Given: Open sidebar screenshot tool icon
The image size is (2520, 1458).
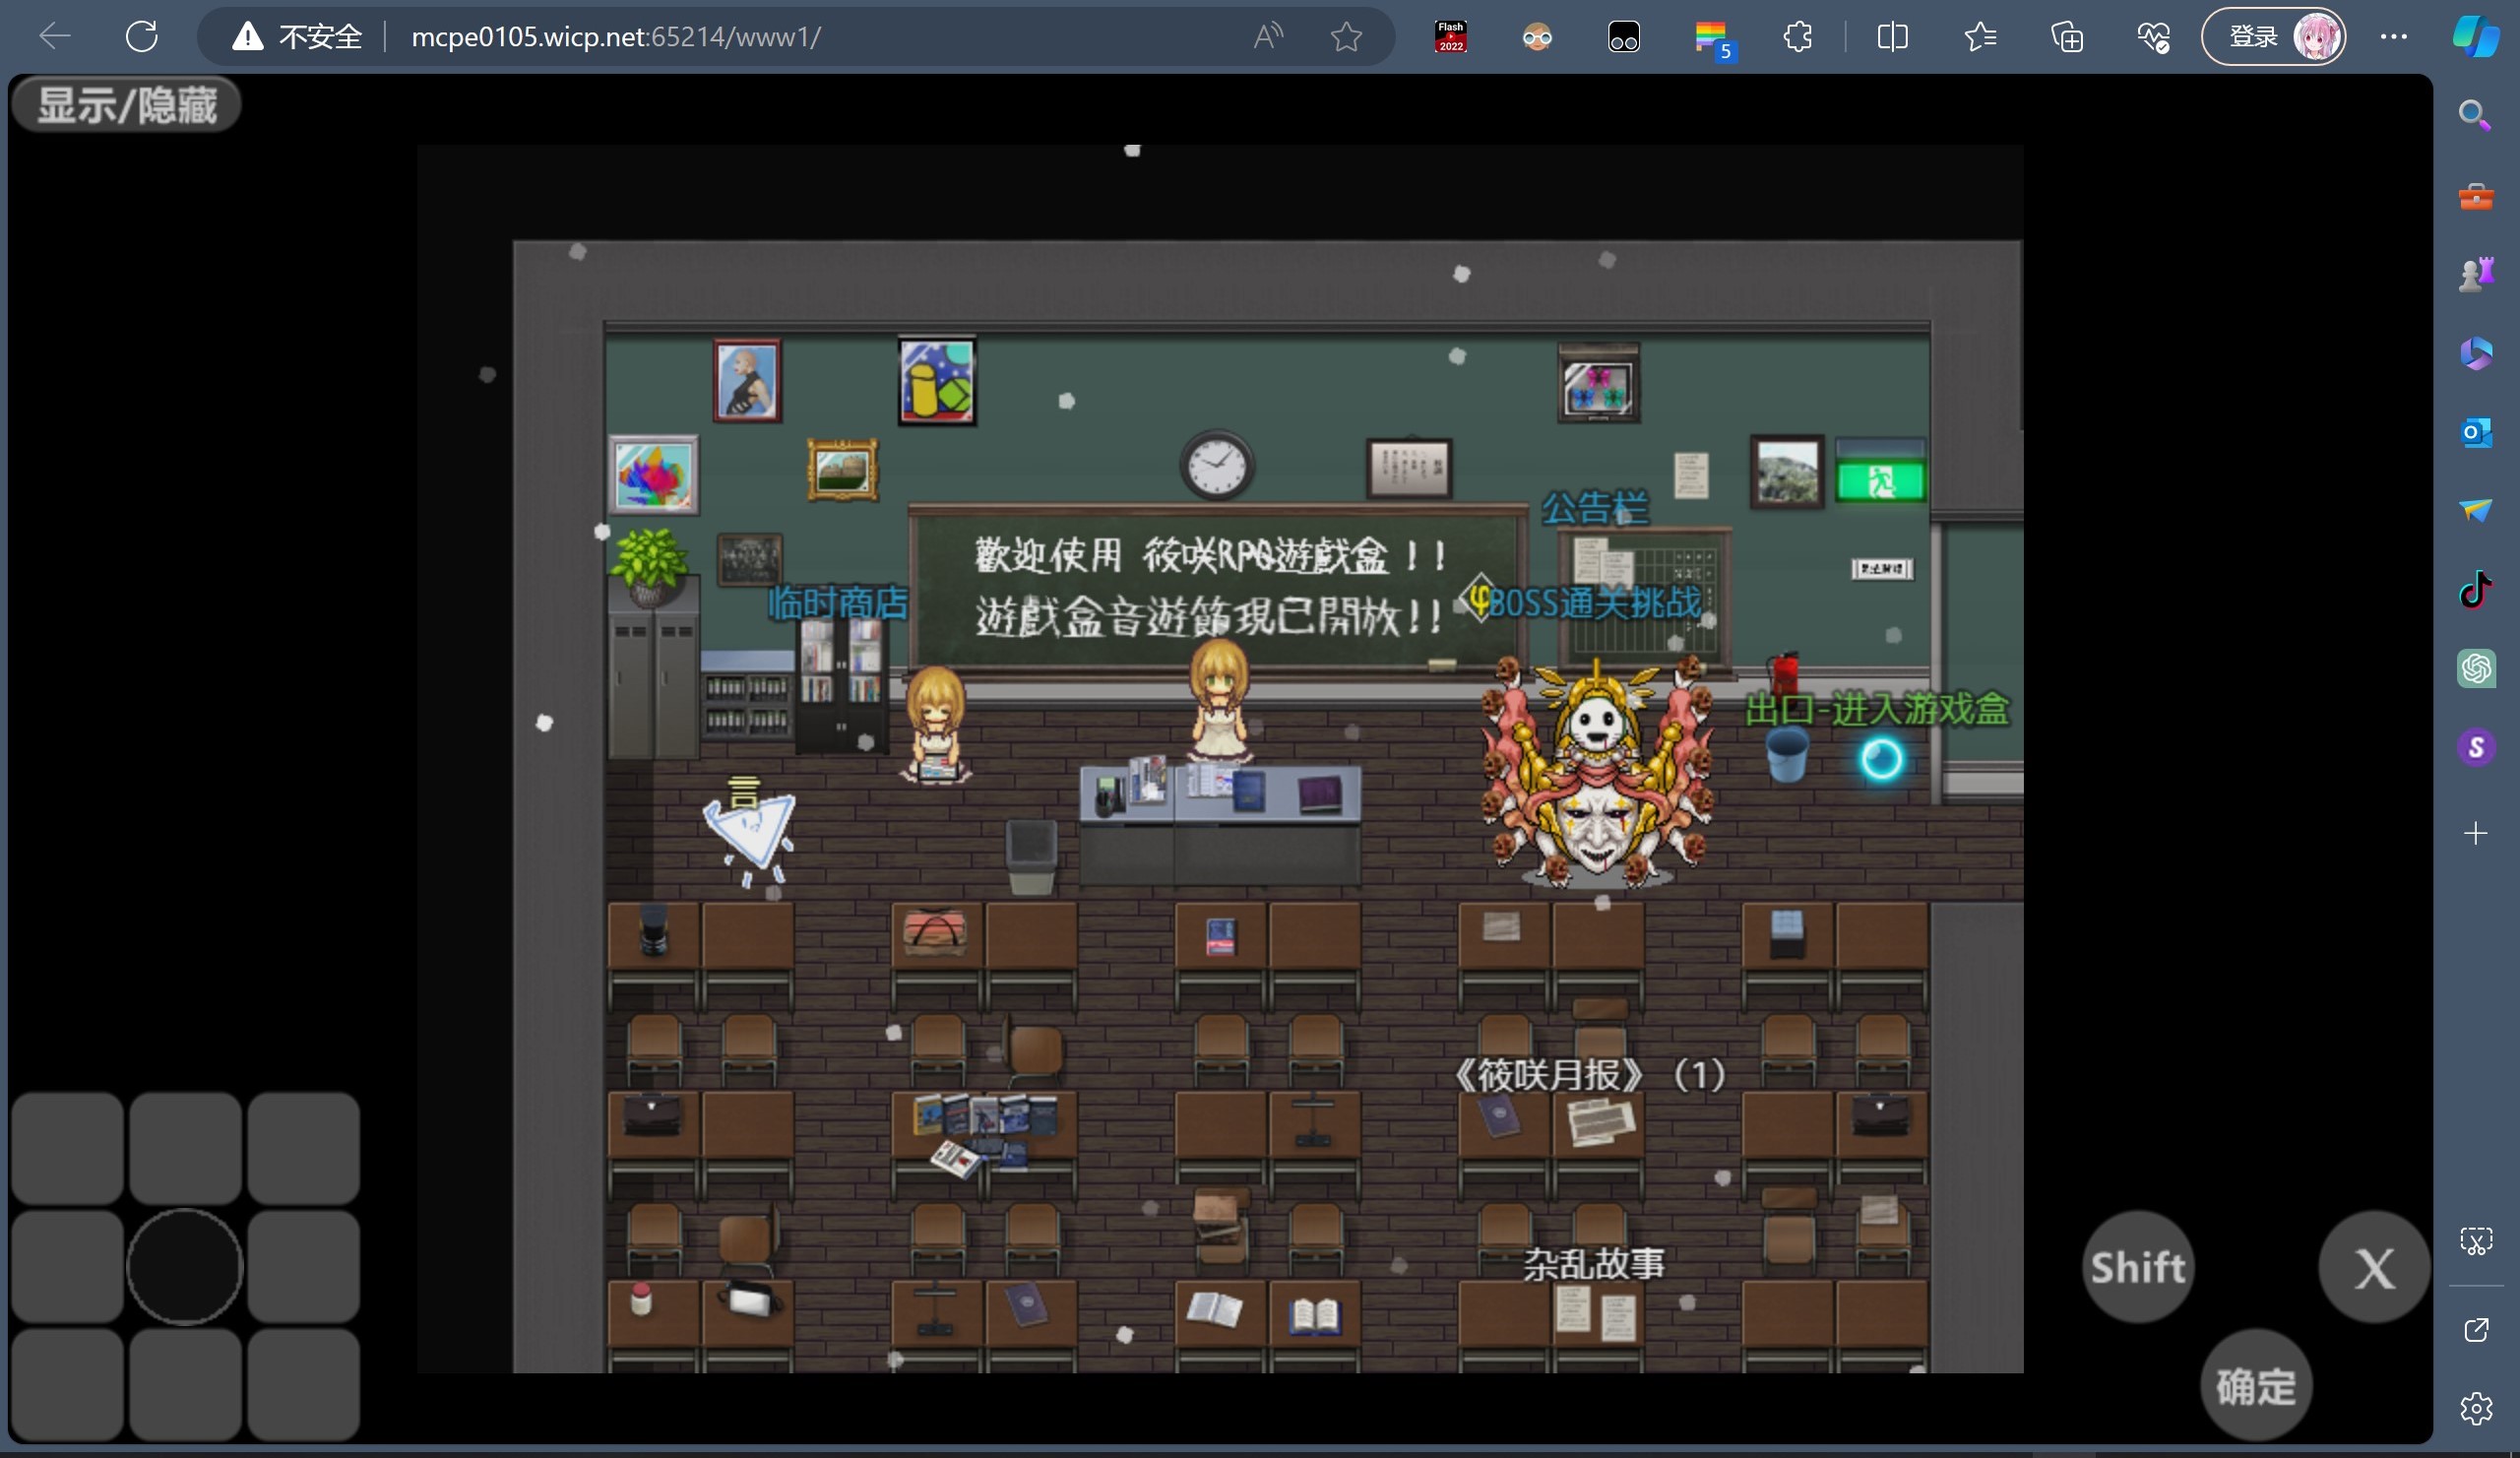Looking at the screenshot, I should tap(2475, 1241).
